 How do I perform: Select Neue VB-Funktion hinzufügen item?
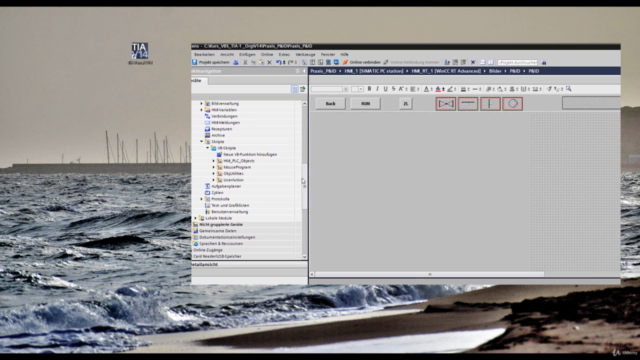[x=250, y=155]
